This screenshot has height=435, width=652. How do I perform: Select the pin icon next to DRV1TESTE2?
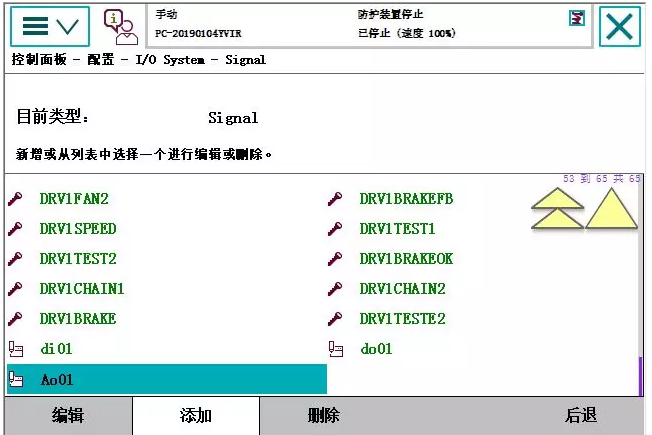[335, 319]
